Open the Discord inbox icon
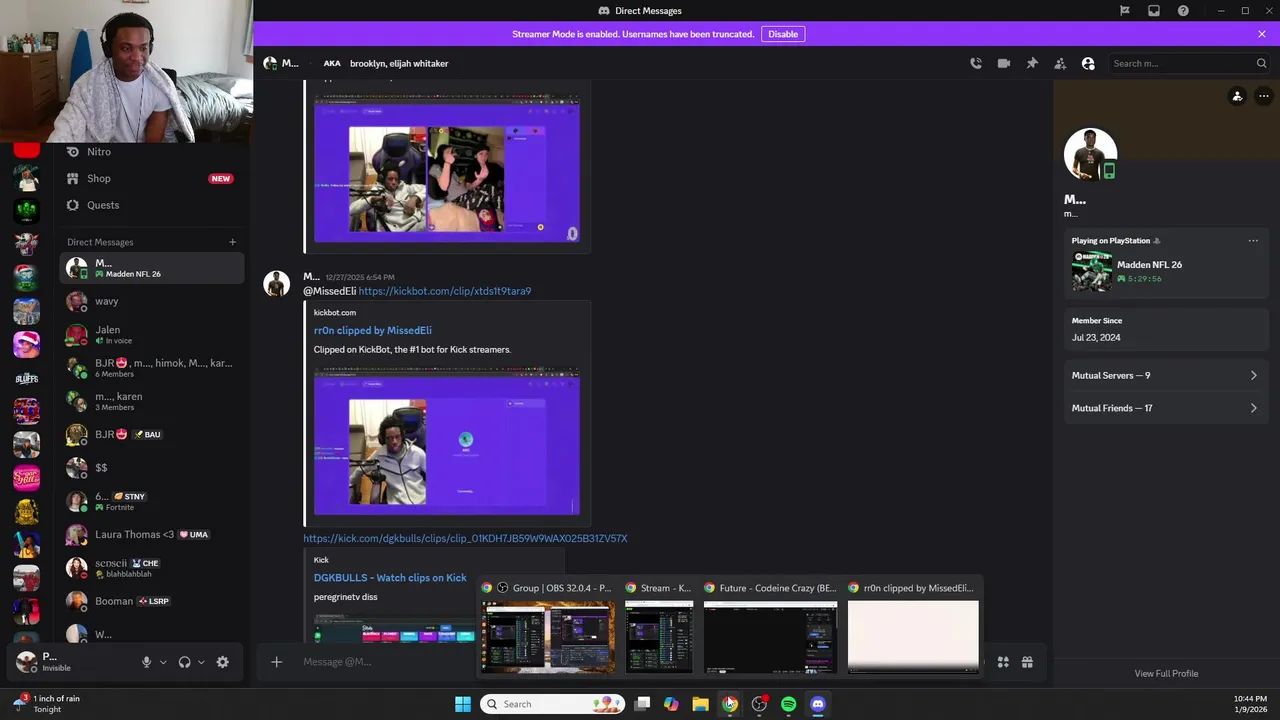The height and width of the screenshot is (720, 1280). point(1154,11)
